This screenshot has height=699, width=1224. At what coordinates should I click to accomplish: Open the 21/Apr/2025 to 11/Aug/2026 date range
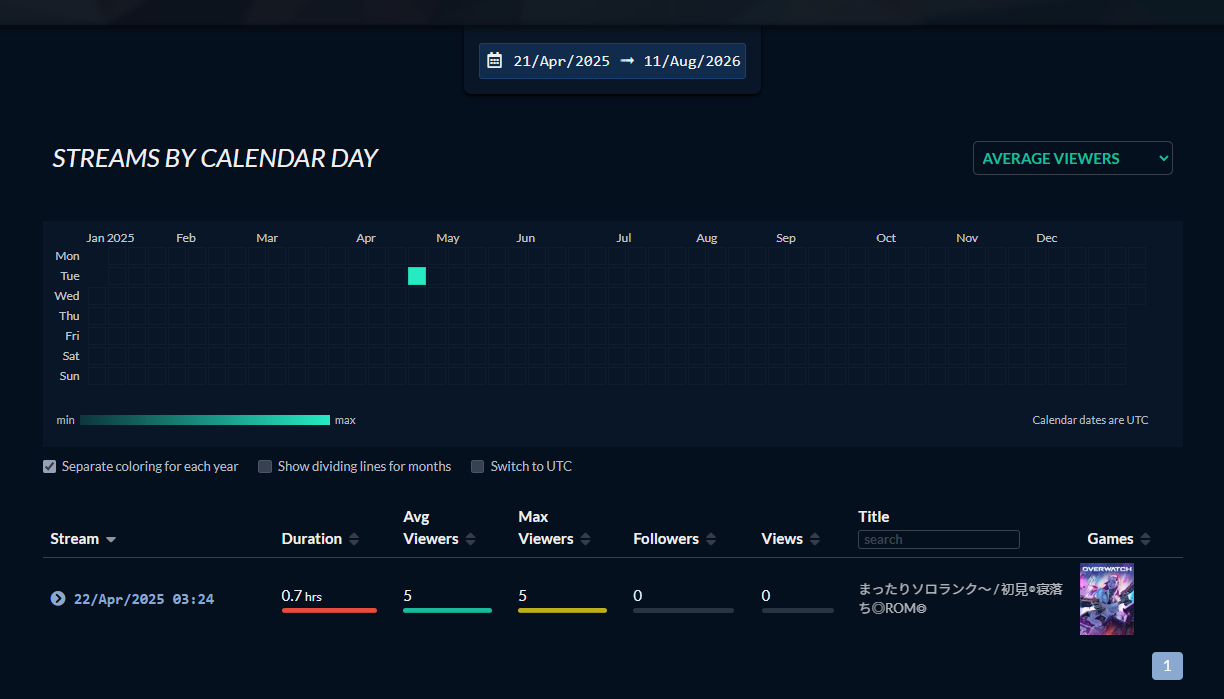pyautogui.click(x=612, y=61)
